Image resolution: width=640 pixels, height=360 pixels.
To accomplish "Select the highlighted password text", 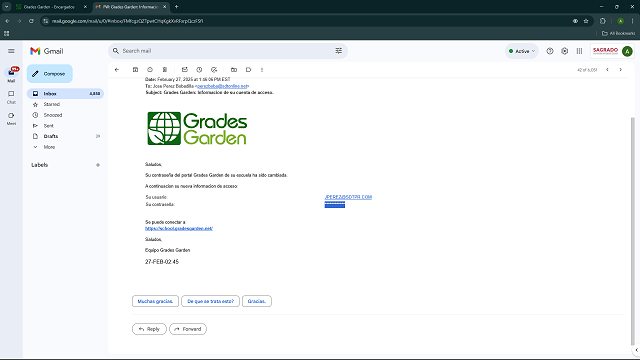I will (x=335, y=204).
